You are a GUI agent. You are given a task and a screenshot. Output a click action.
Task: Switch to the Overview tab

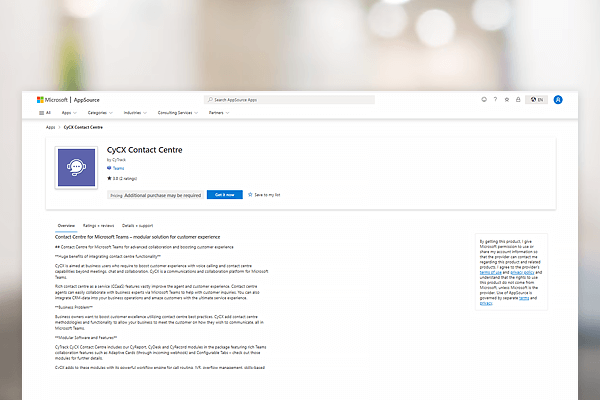pos(66,226)
